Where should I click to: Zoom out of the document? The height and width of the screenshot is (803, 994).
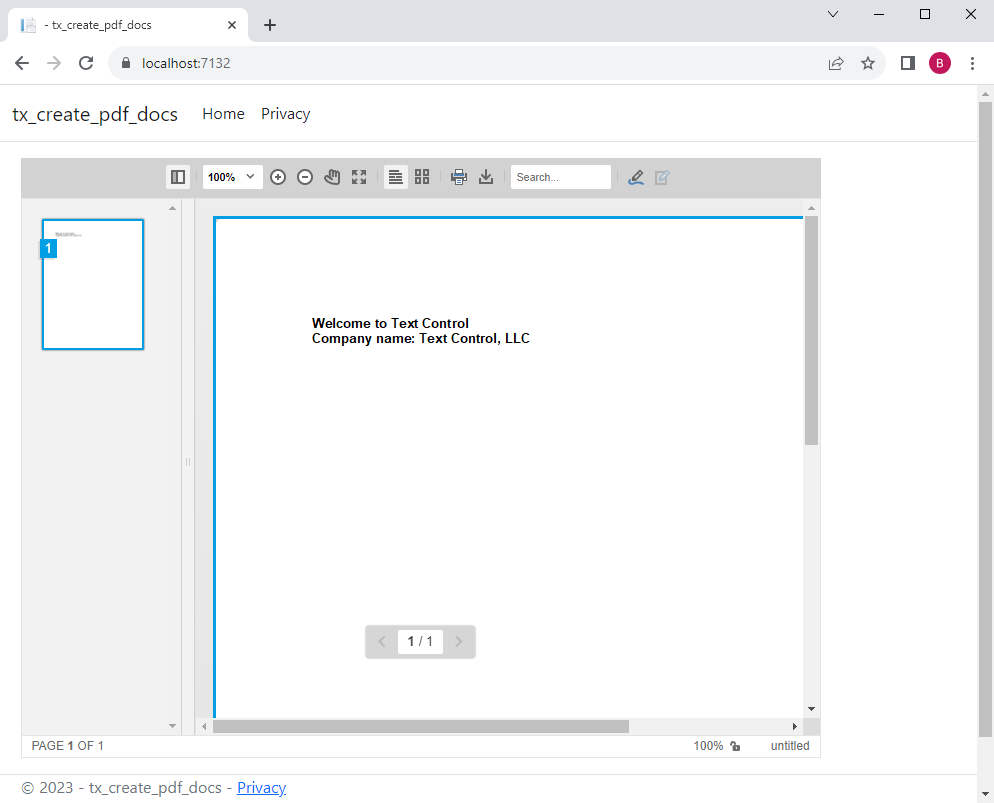(305, 176)
